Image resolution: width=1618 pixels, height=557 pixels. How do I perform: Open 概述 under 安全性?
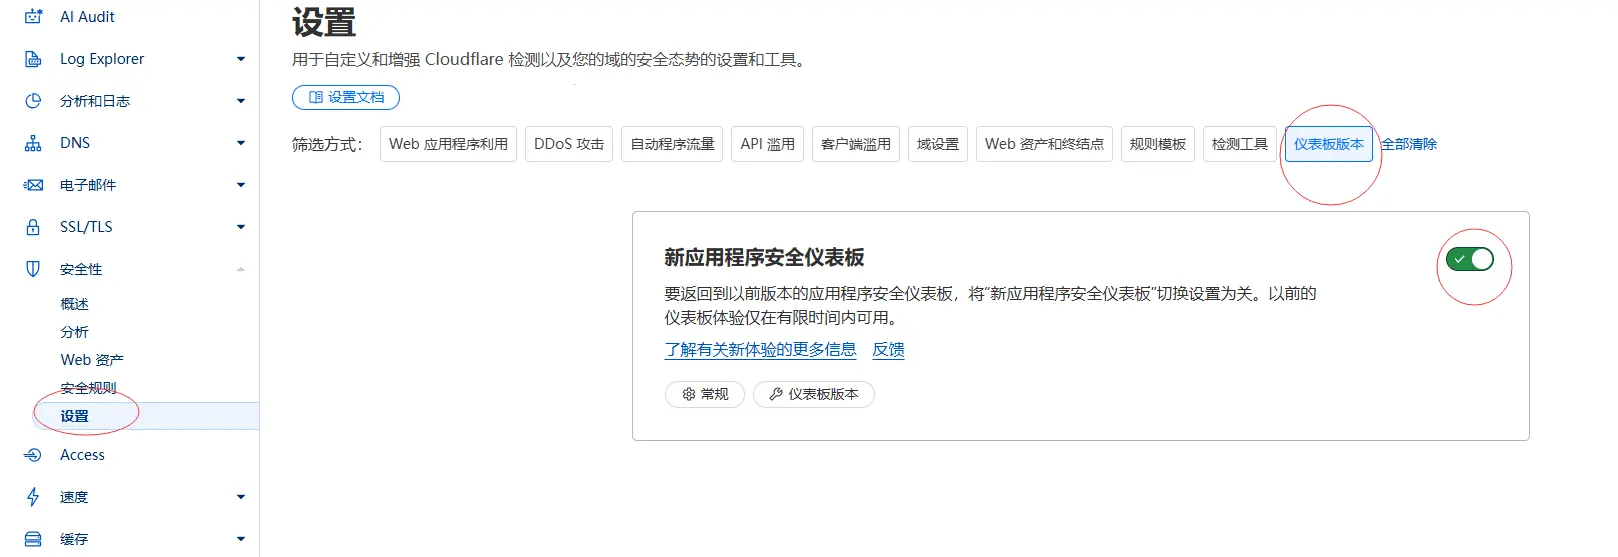pyautogui.click(x=75, y=304)
